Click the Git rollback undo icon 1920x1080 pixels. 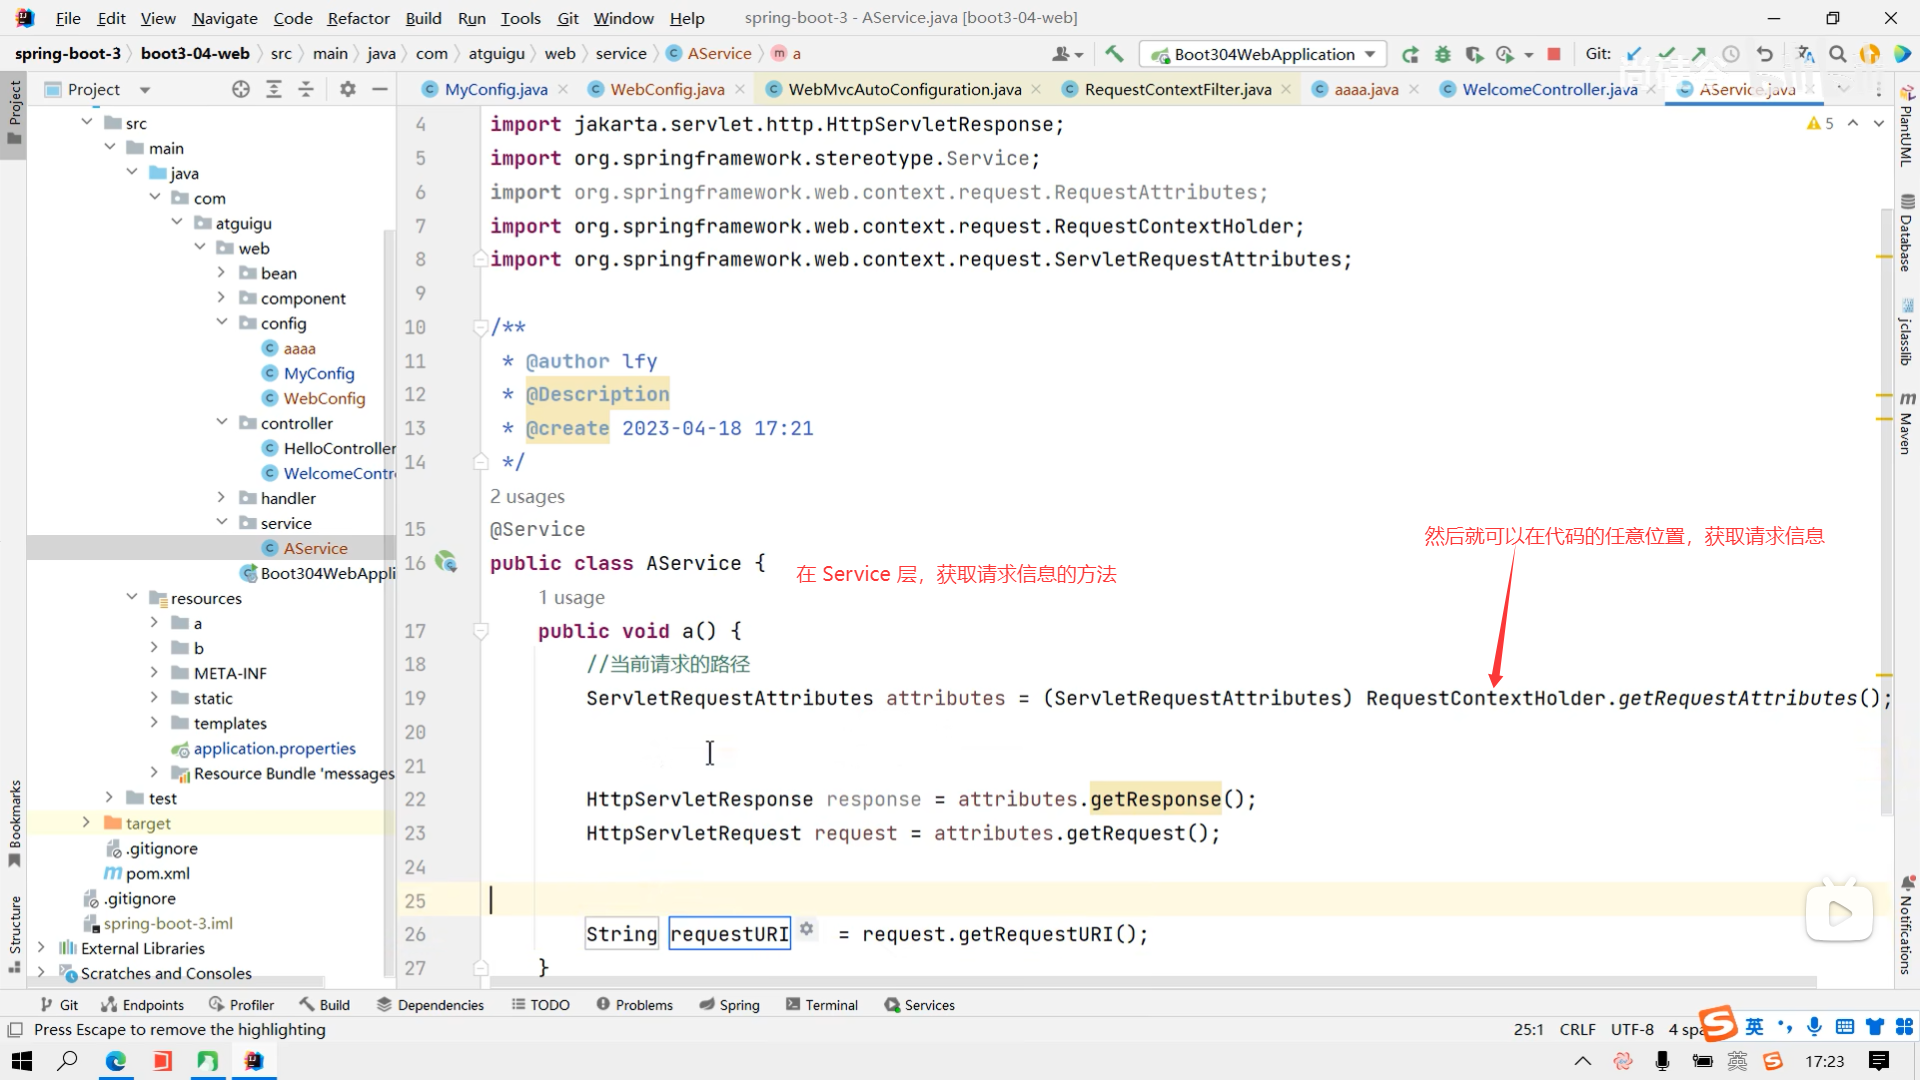(1765, 54)
